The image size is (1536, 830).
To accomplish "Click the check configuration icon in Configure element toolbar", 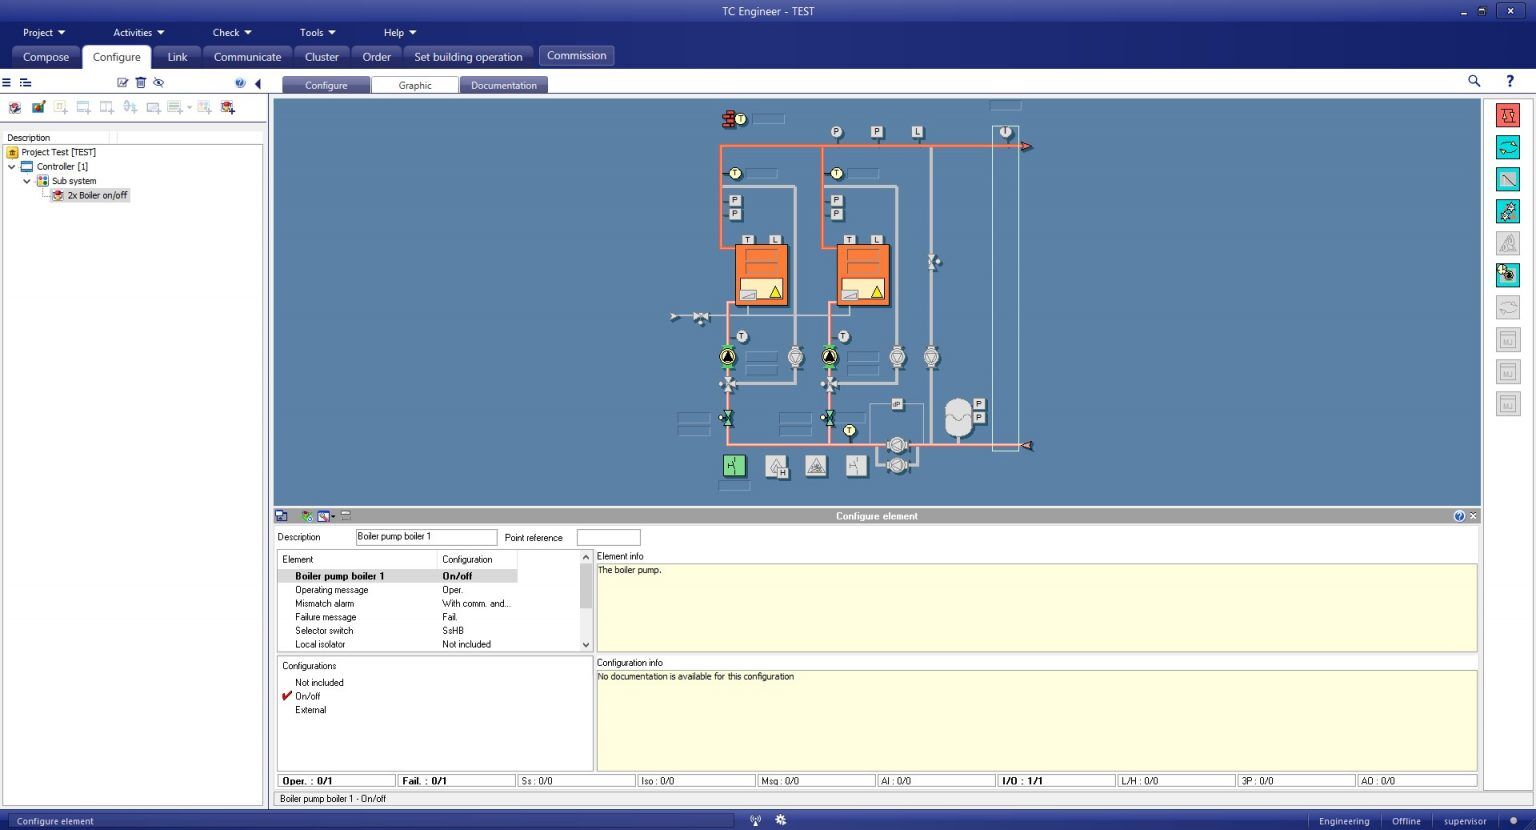I will pos(306,516).
